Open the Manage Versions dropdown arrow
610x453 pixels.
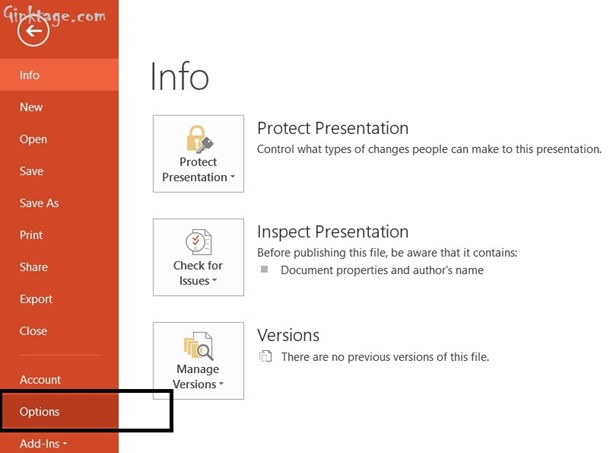(x=221, y=384)
